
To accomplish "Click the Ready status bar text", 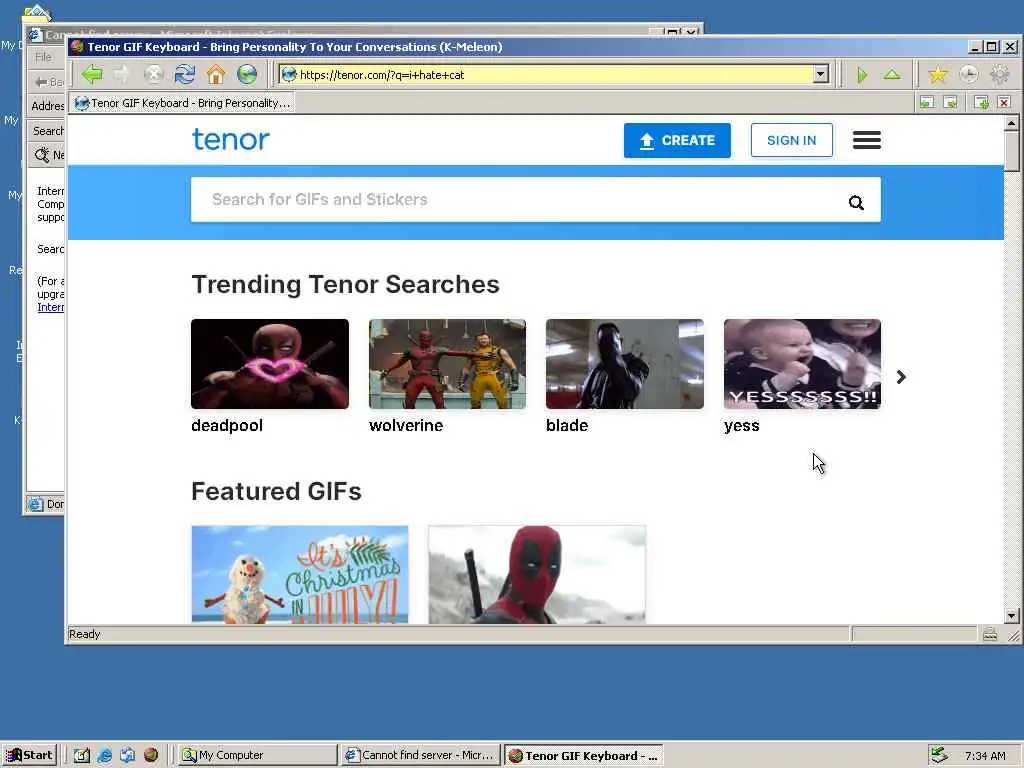I will pos(85,634).
